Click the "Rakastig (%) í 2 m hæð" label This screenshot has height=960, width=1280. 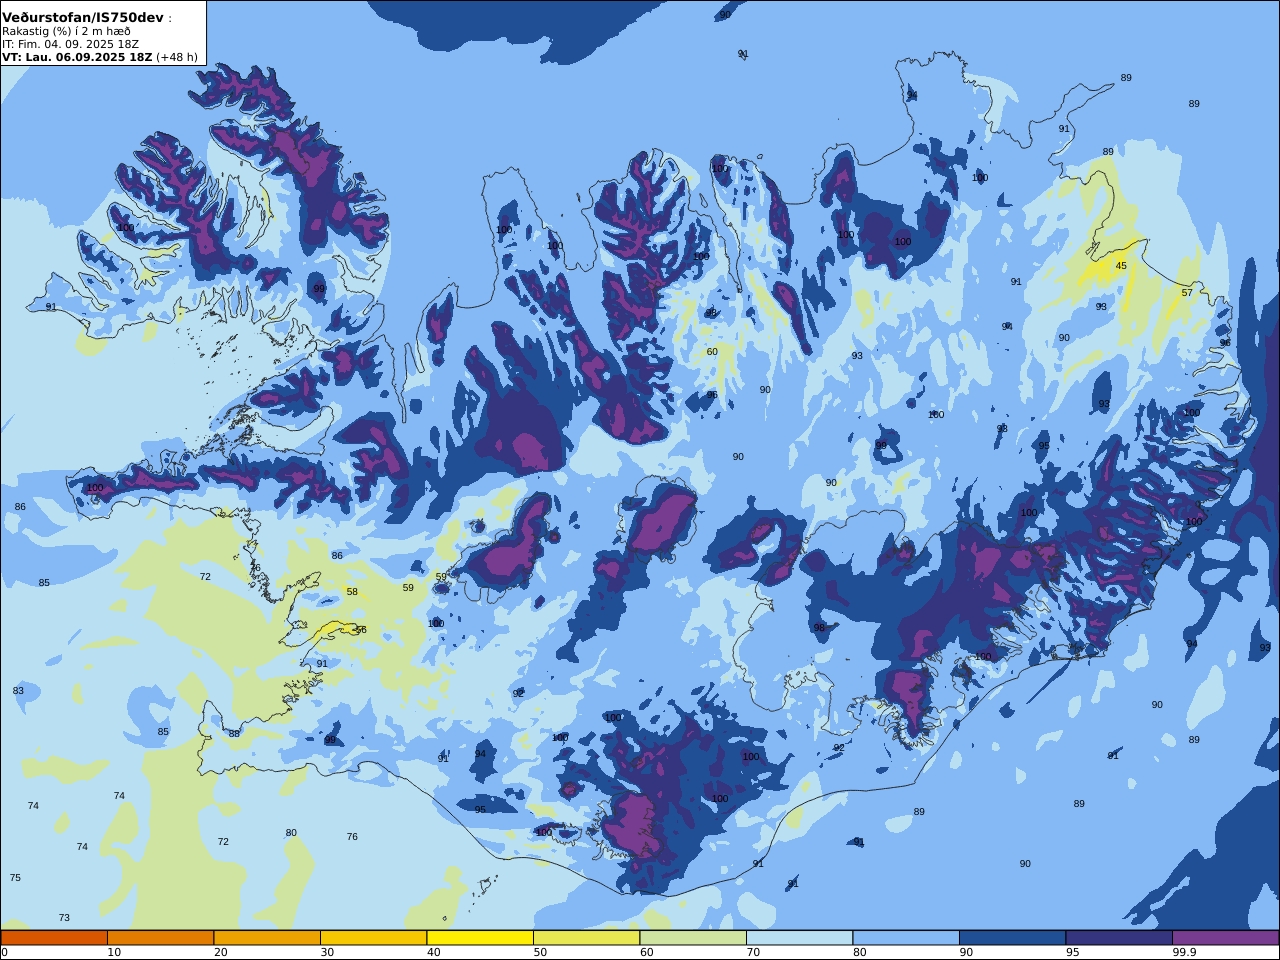[x=66, y=31]
